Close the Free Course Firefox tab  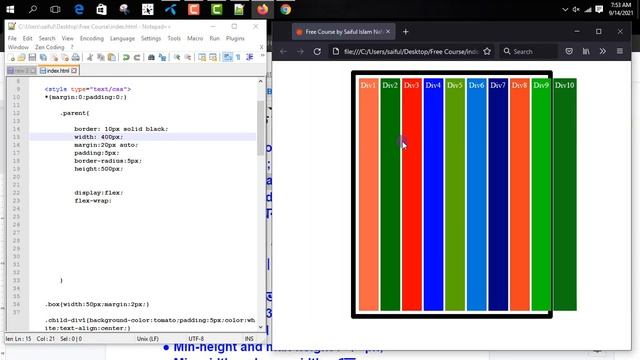point(388,31)
